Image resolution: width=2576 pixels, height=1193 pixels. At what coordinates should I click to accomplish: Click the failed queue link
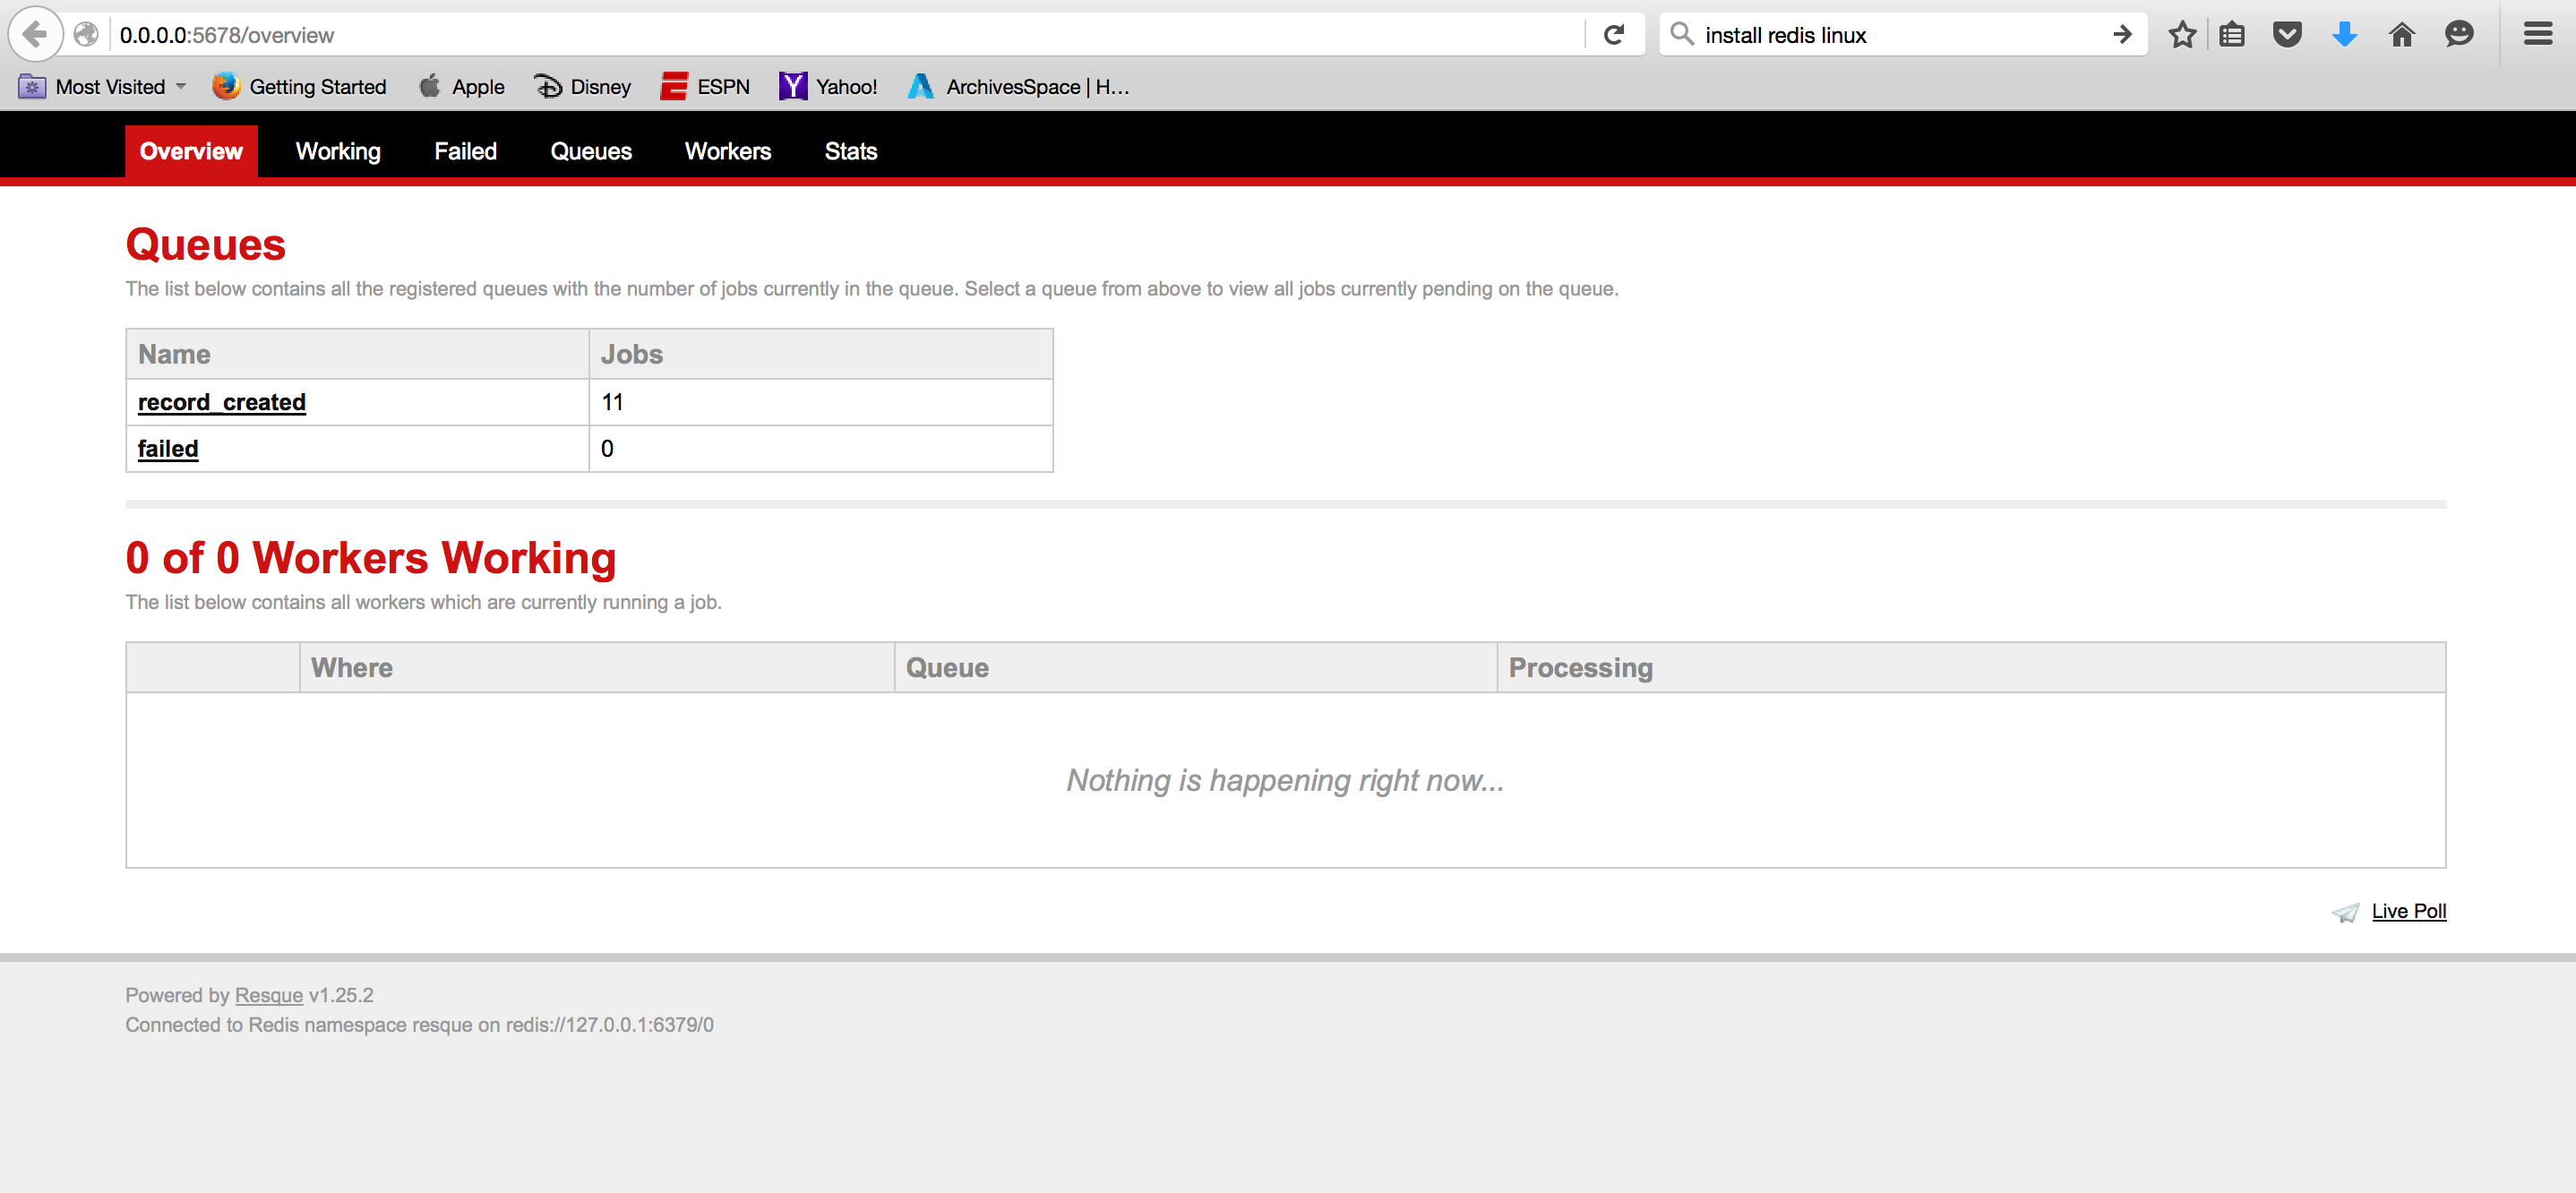(x=167, y=449)
